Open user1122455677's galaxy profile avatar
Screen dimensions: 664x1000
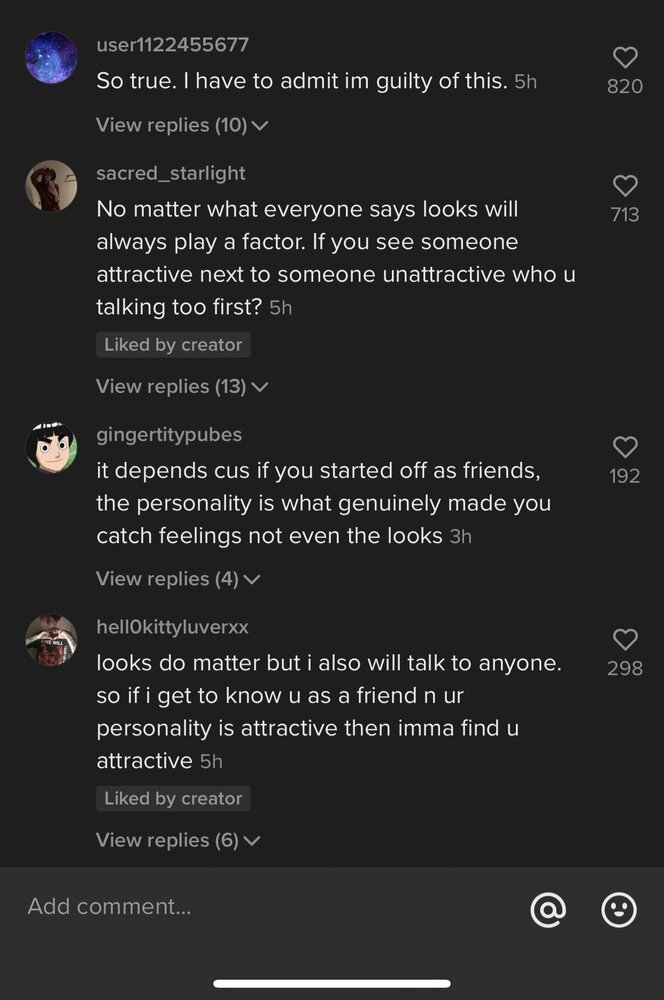(51, 58)
